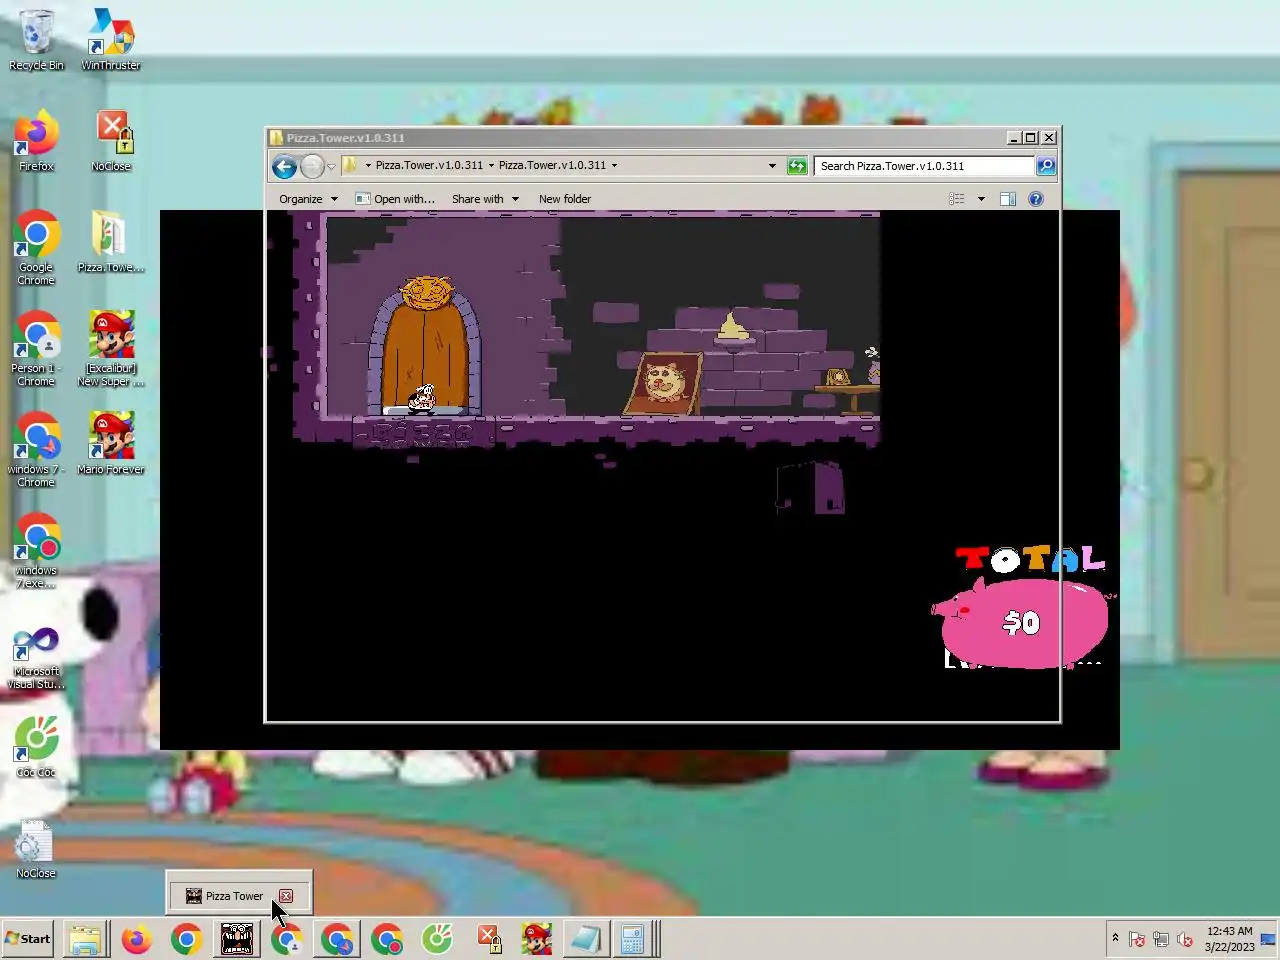Open the Calculator taskbar icon
1280x960 pixels.
click(x=634, y=939)
